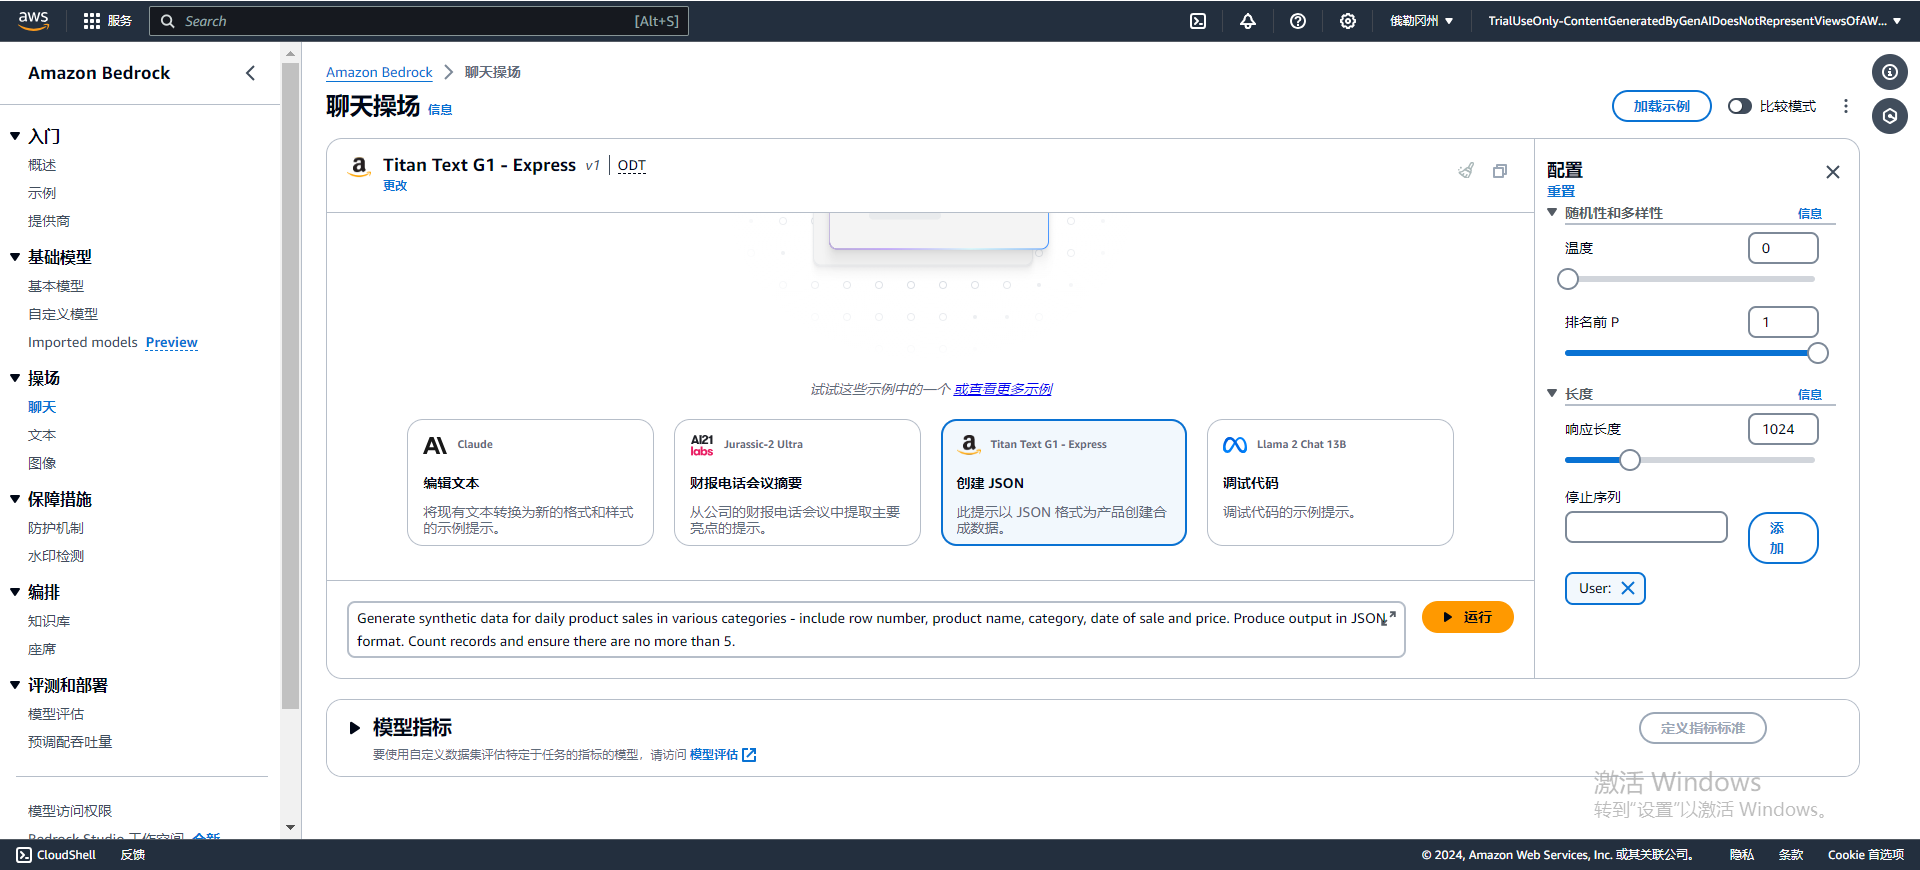Click the stop sequence input field
Image resolution: width=1920 pixels, height=870 pixels.
point(1646,527)
